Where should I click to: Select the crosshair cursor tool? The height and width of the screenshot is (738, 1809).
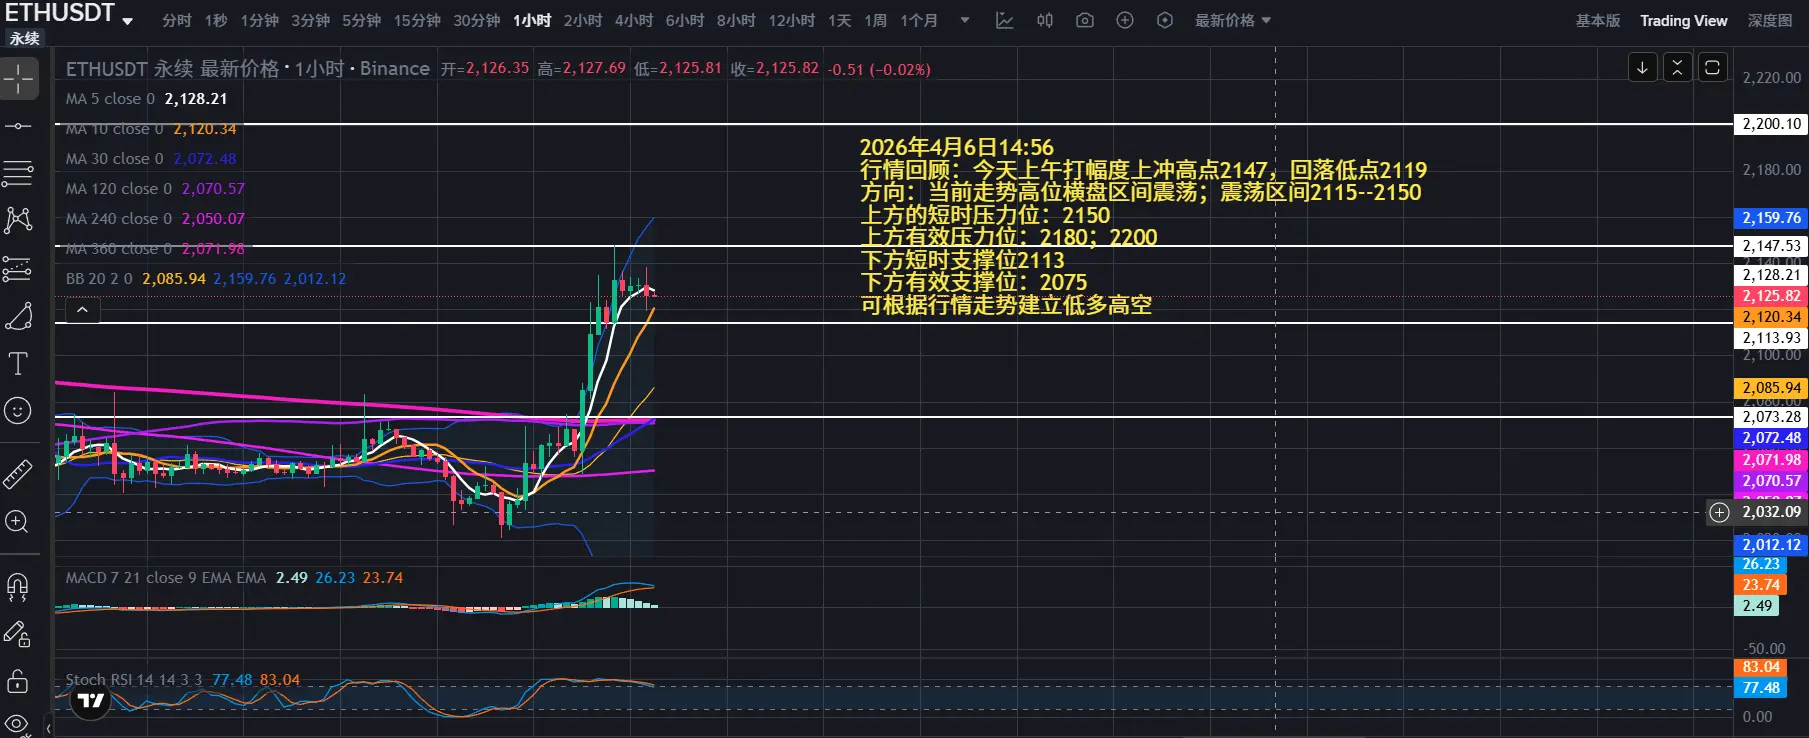click(19, 78)
